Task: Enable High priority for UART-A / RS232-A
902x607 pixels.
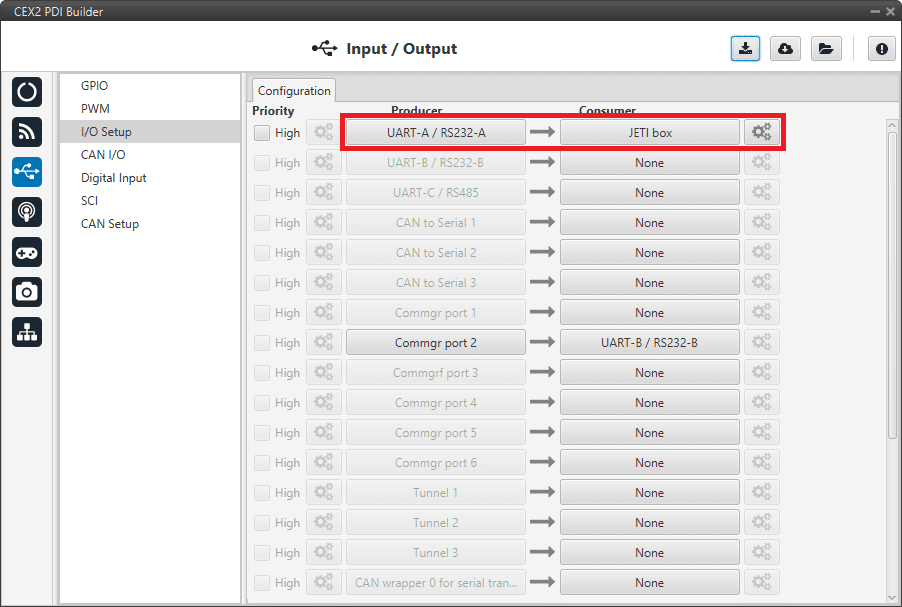Action: (x=262, y=133)
